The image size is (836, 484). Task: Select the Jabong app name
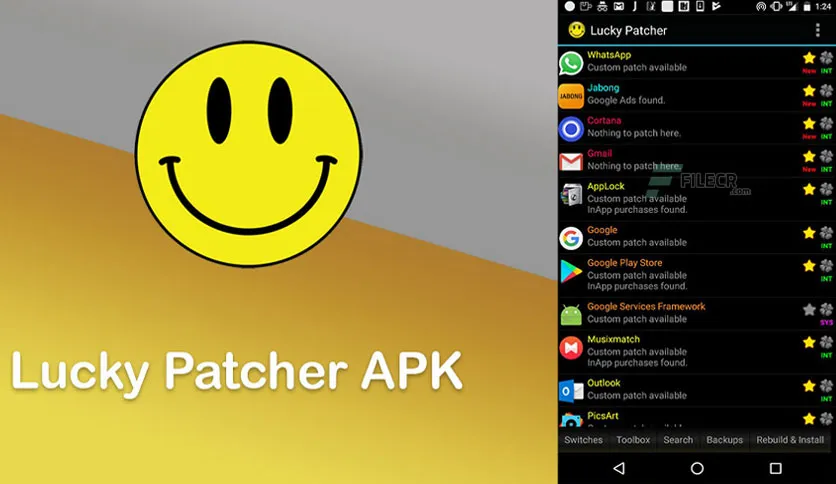(x=603, y=88)
